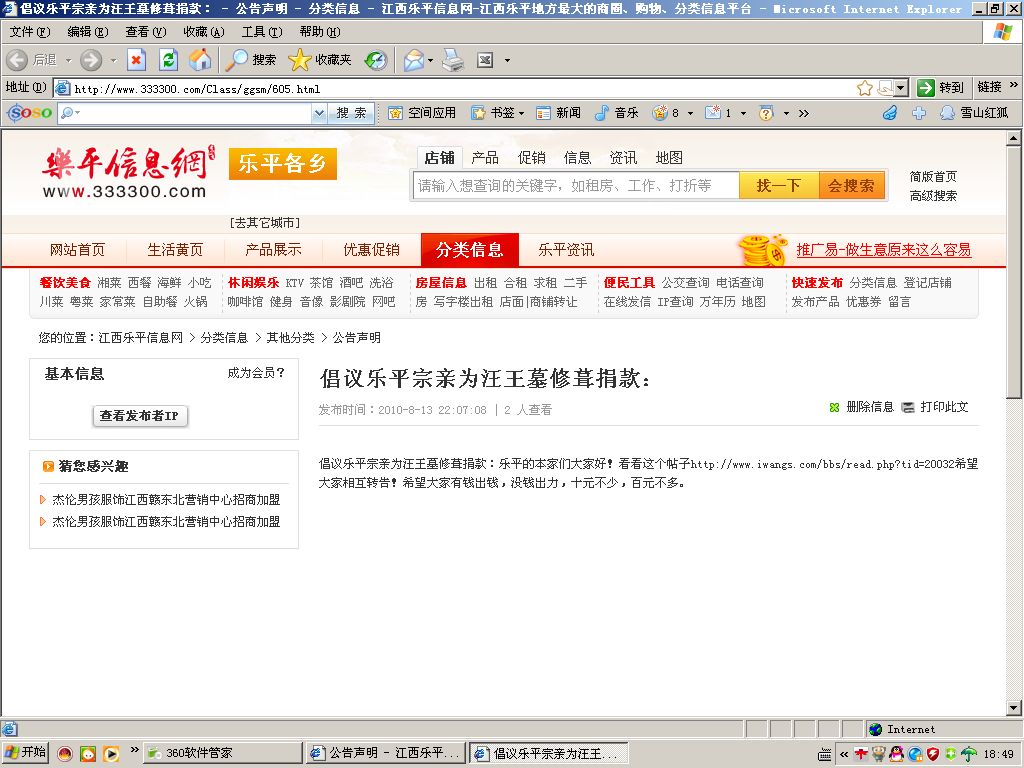Click the Refresh icon in the browser toolbar
Screen dimensions: 1024x768
point(167,59)
